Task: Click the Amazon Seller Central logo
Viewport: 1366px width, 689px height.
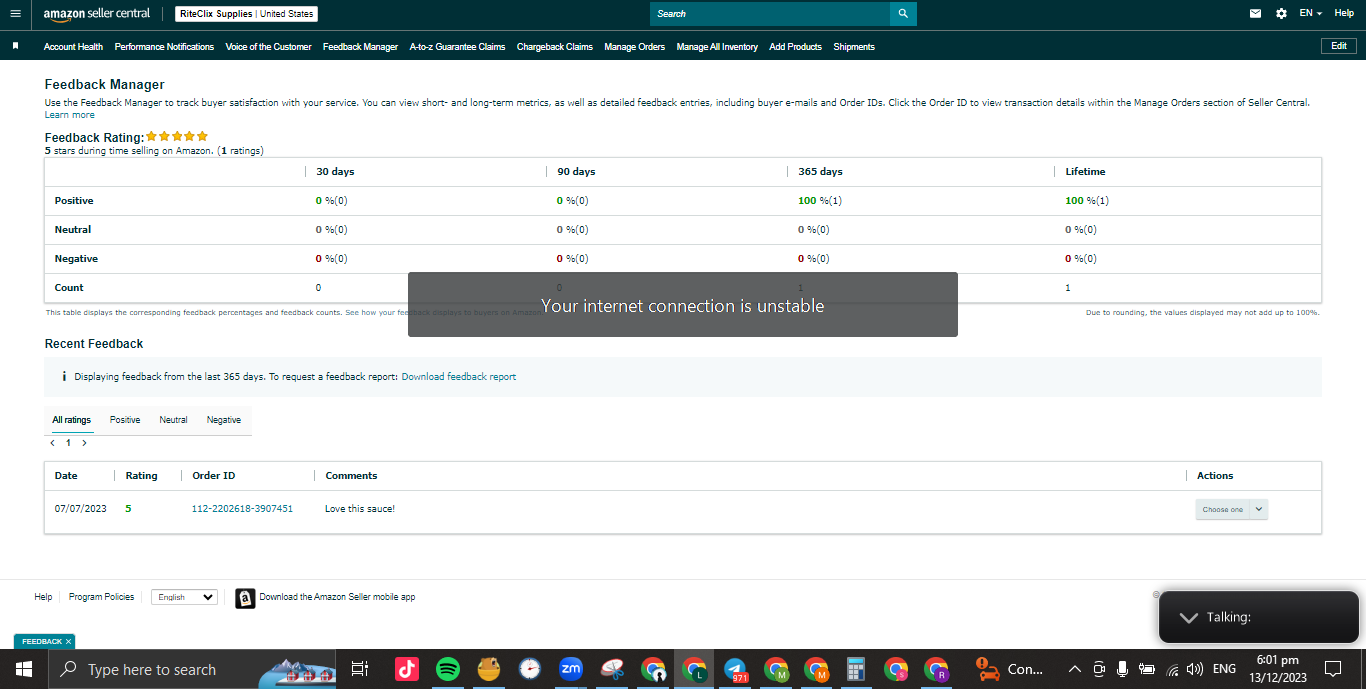Action: pos(97,14)
